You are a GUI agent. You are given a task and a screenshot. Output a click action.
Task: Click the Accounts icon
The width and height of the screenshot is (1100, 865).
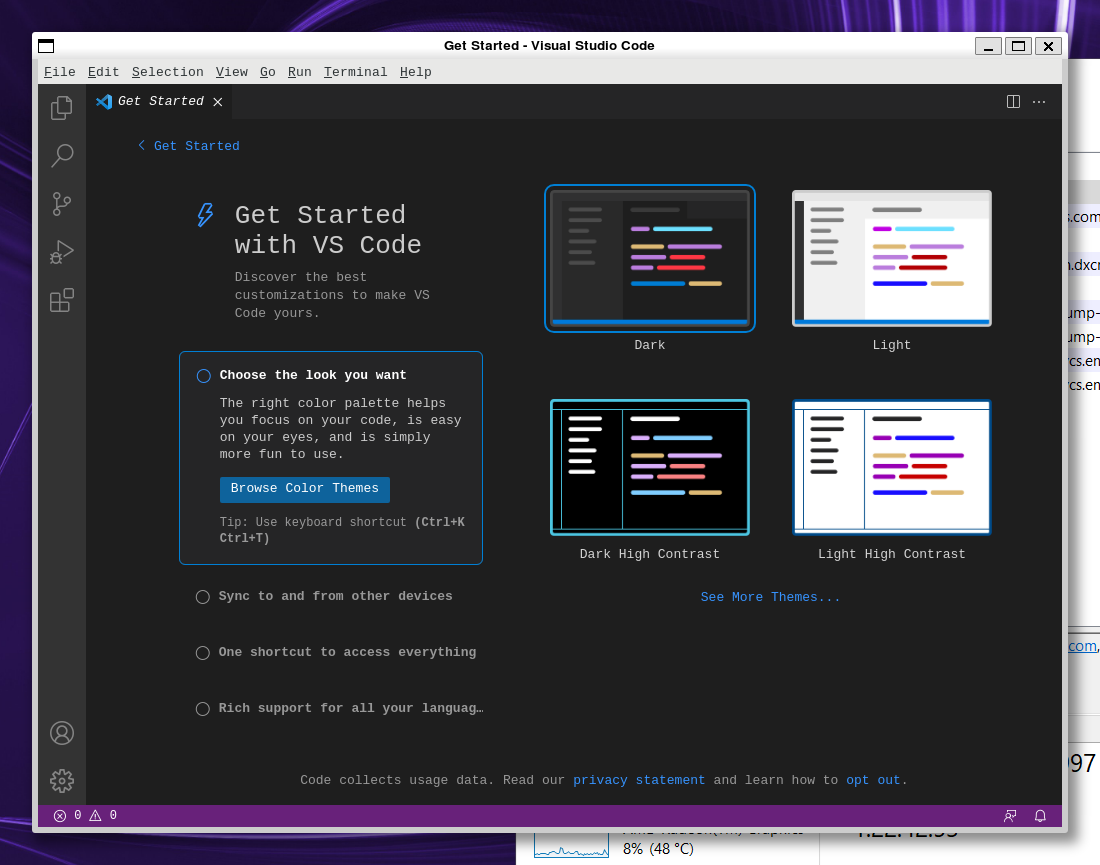point(62,733)
